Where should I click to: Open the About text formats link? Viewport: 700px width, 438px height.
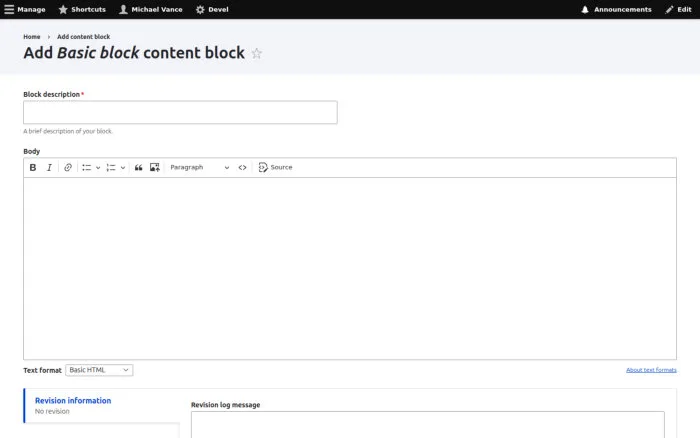651,370
